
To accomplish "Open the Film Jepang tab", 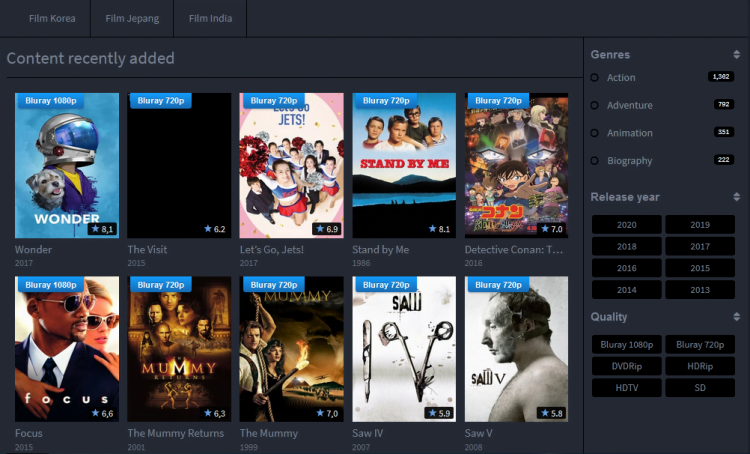I will [x=132, y=19].
